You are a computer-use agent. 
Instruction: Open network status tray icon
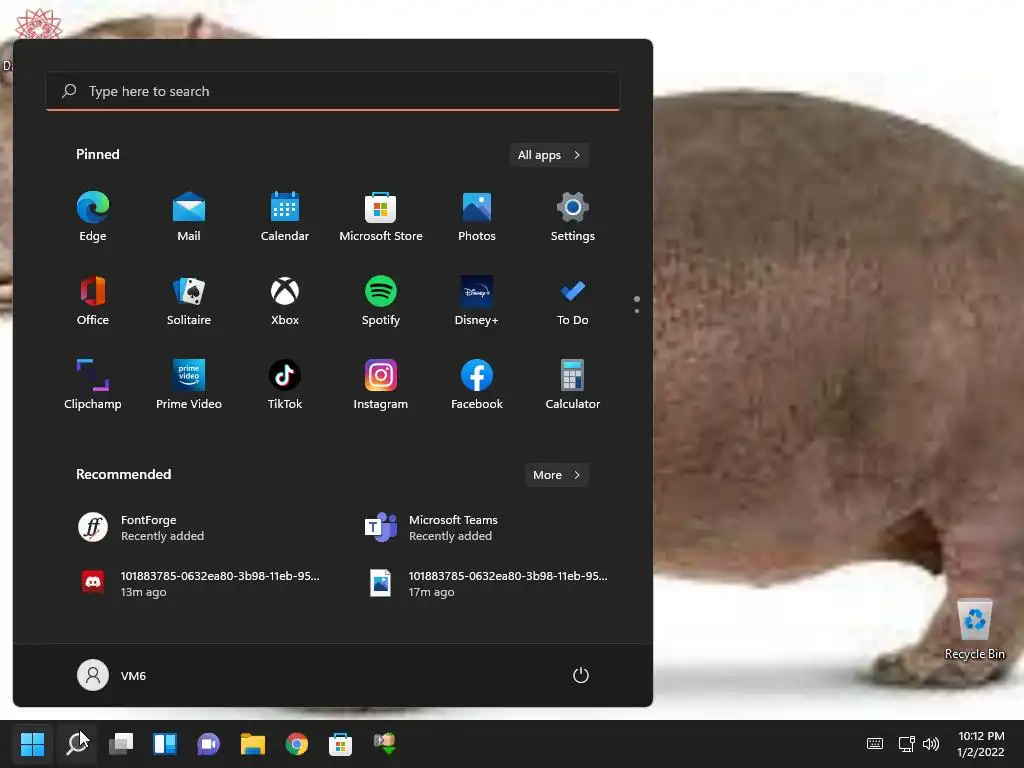(x=906, y=744)
